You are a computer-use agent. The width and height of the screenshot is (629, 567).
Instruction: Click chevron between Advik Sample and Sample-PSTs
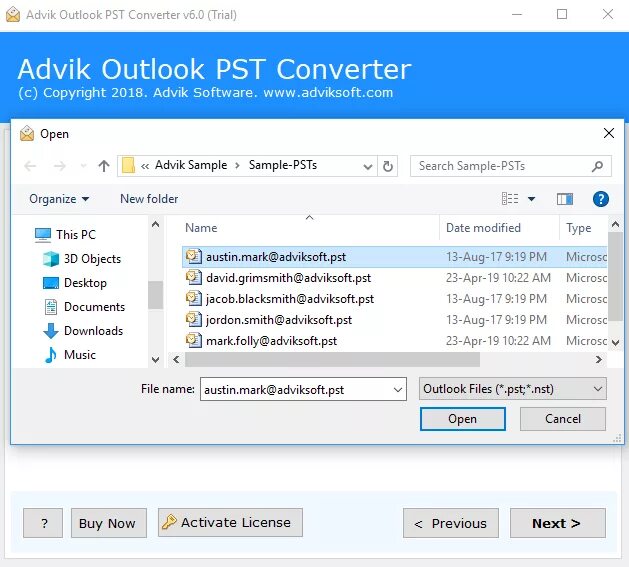click(237, 166)
